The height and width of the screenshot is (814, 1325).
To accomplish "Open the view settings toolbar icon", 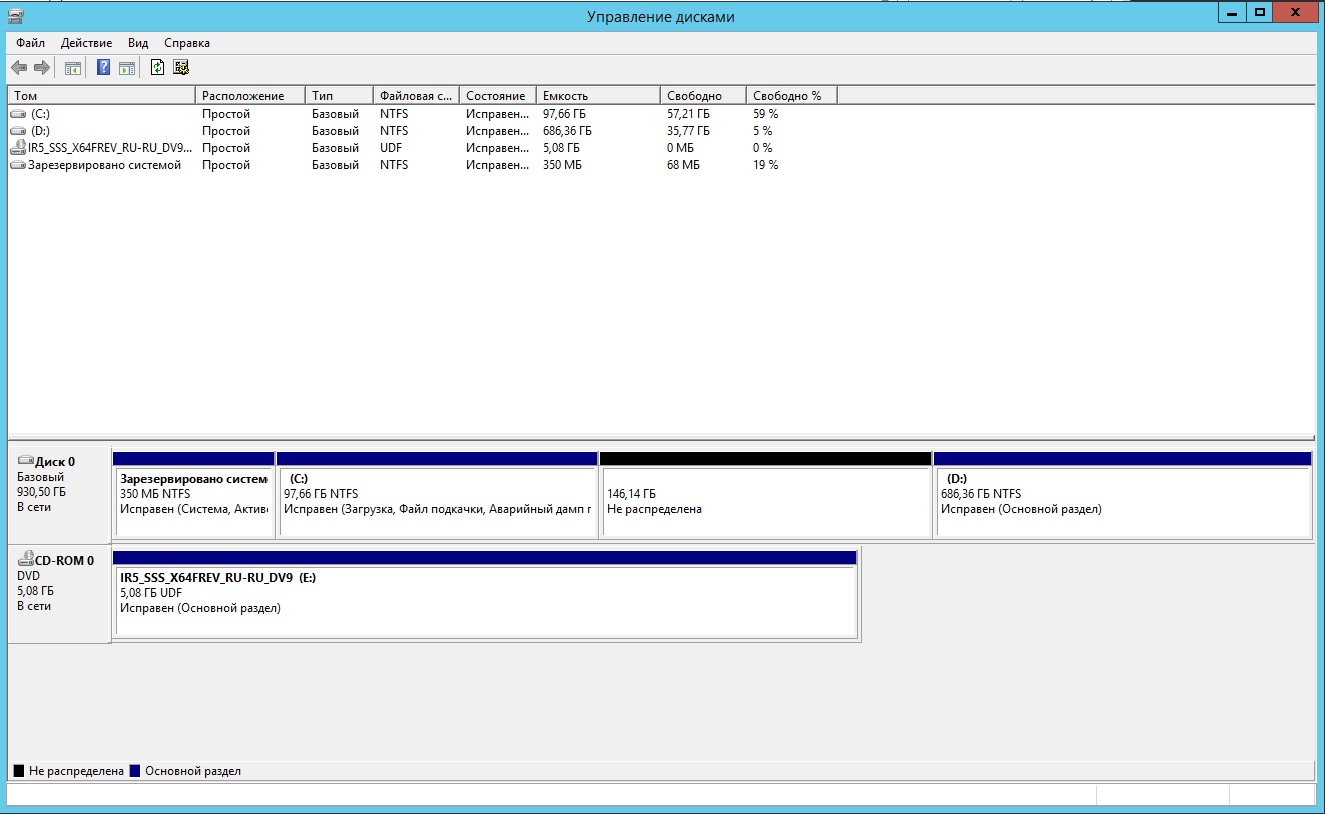I will point(181,68).
